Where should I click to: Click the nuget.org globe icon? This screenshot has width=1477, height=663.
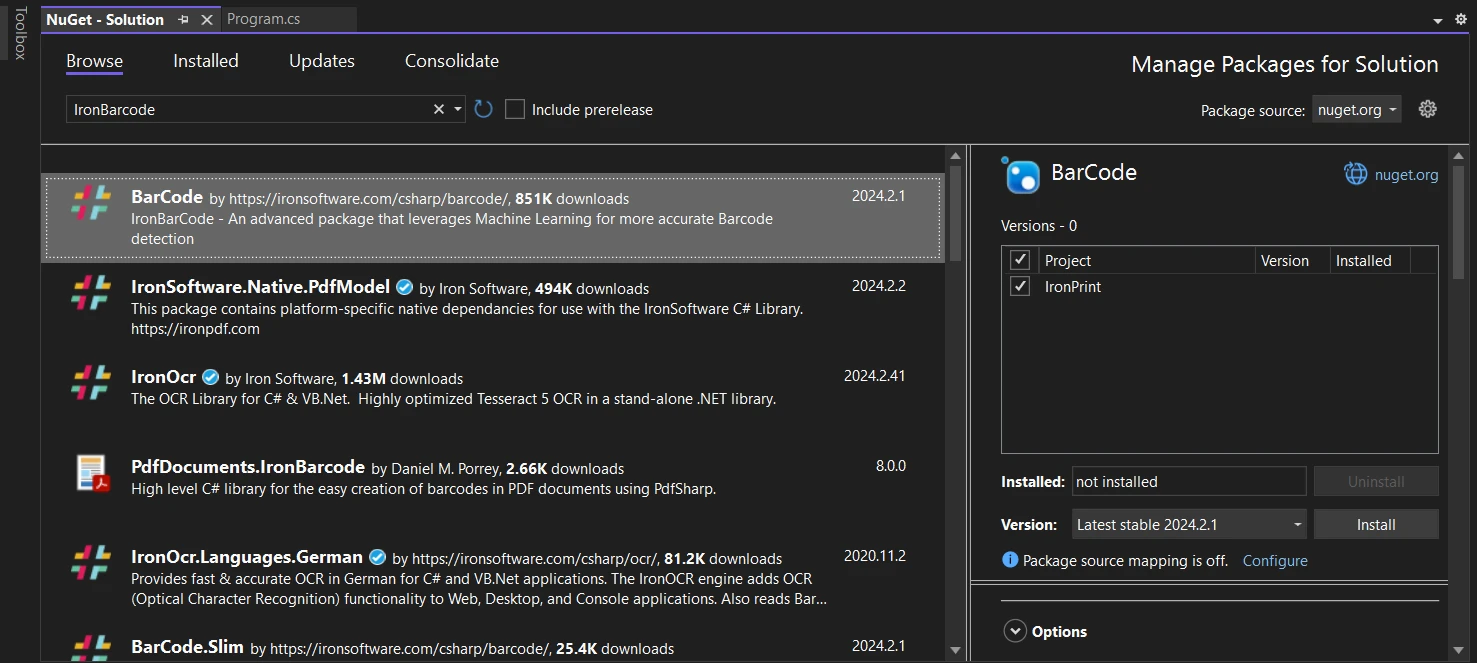[1355, 174]
